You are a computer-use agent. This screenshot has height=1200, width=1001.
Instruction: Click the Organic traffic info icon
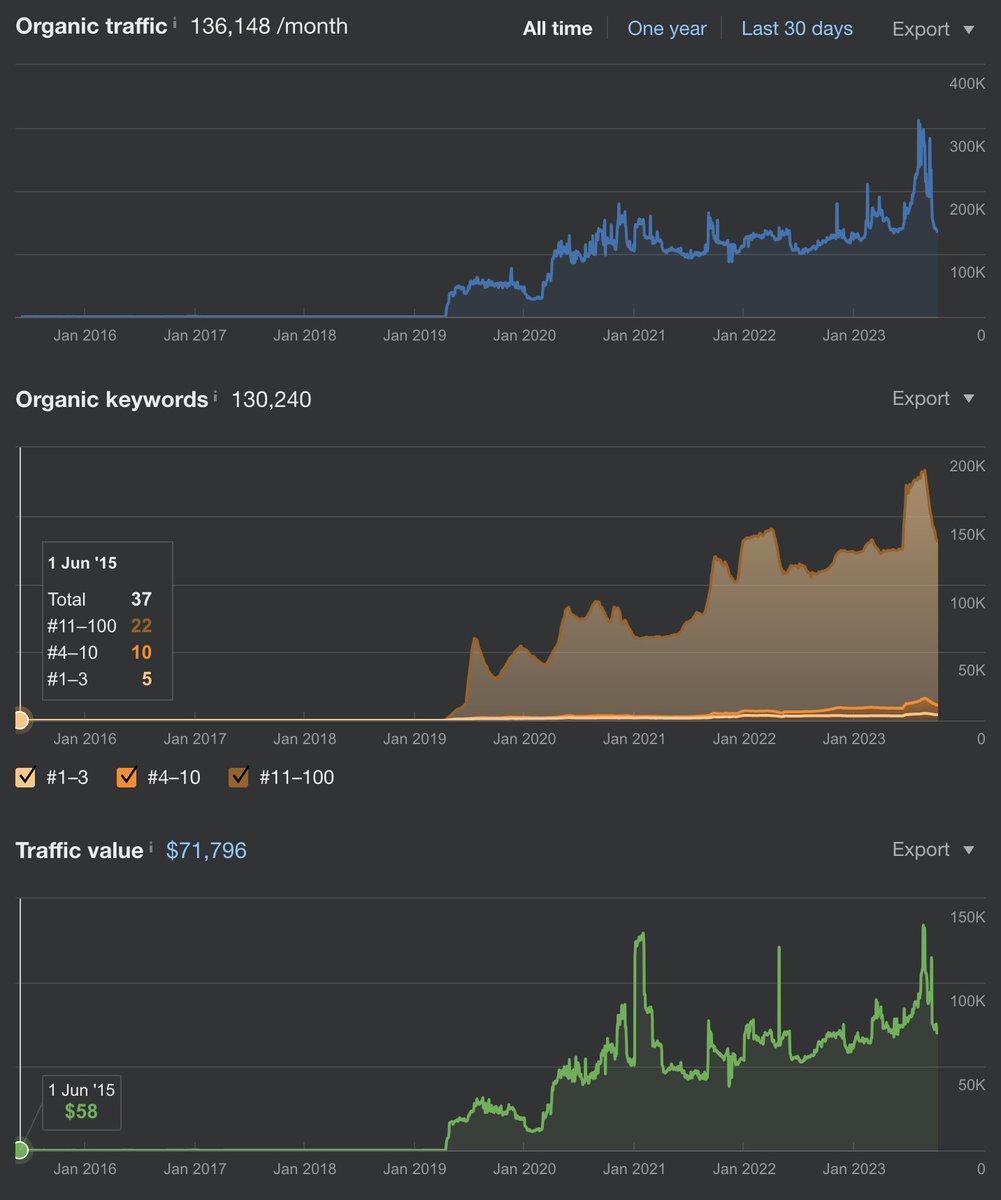(x=175, y=22)
